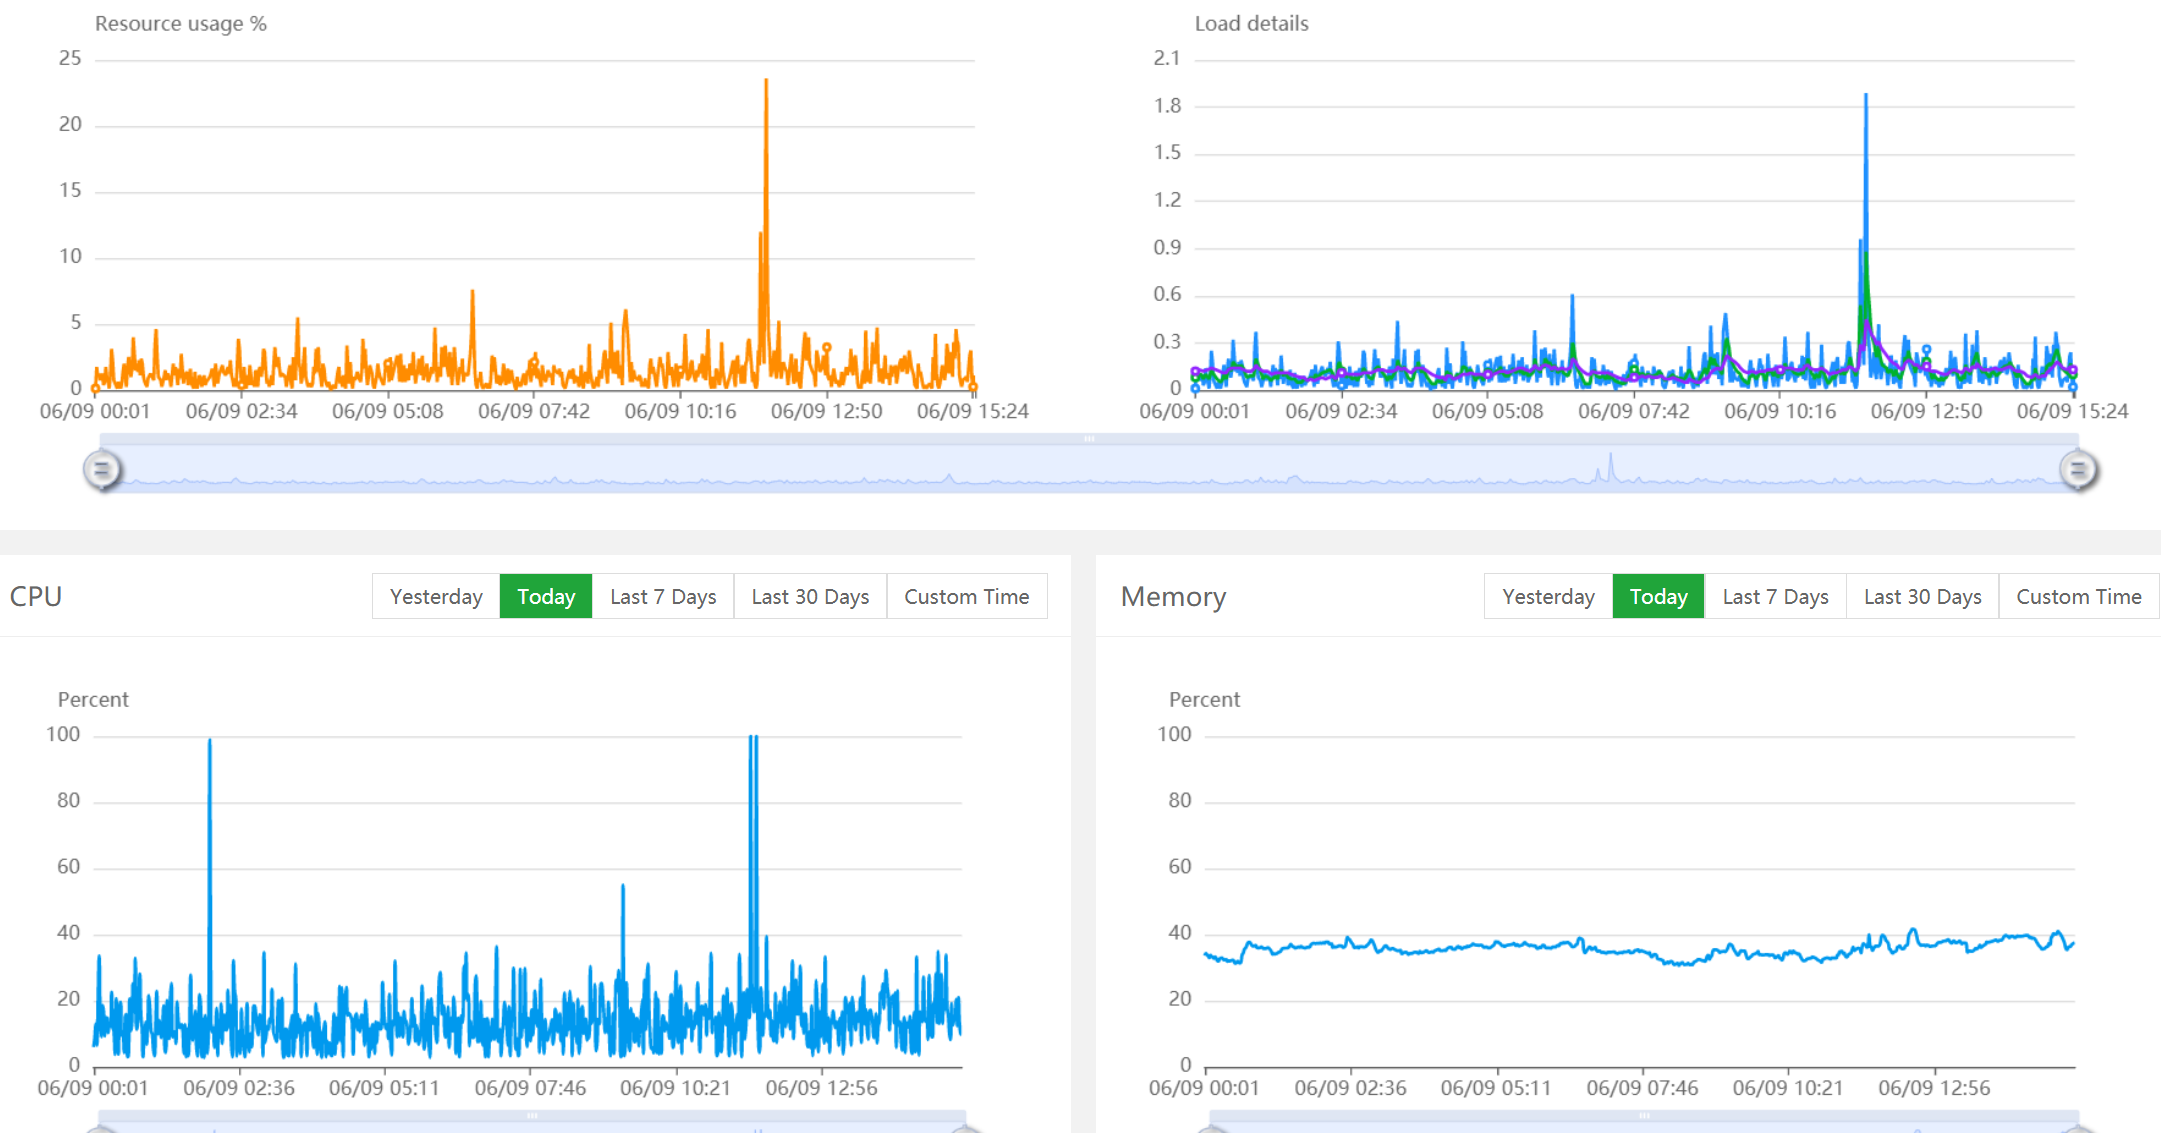The width and height of the screenshot is (2161, 1133).
Task: Click Today button in Memory panel
Action: pyautogui.click(x=1658, y=597)
